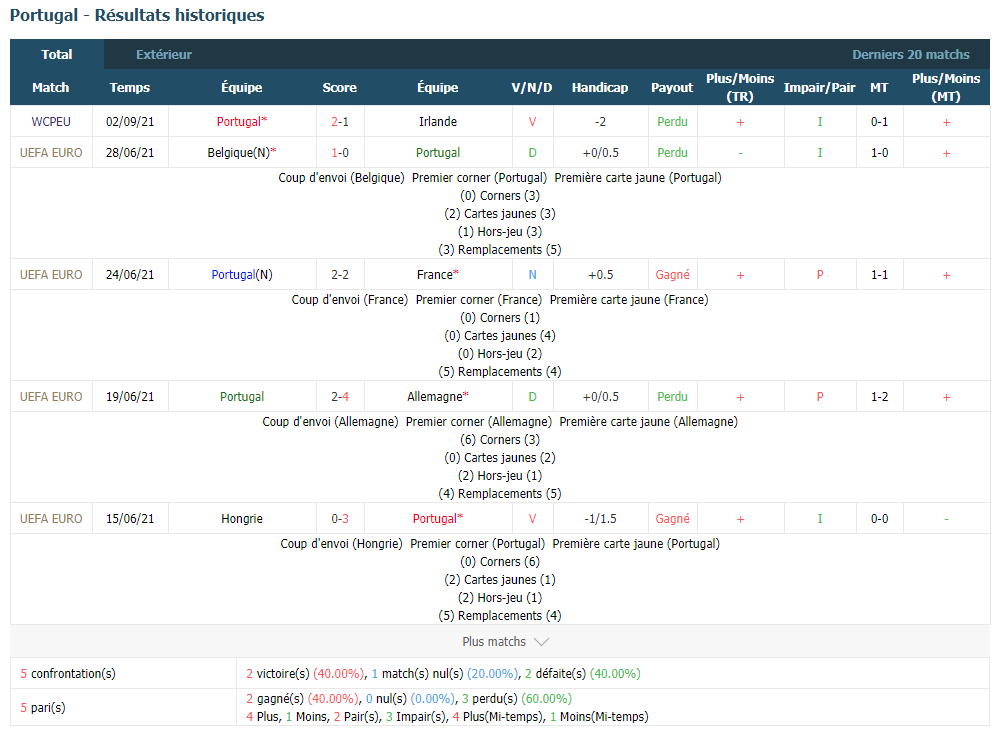The width and height of the screenshot is (999, 736).
Task: Click Perdu payout in the Irlande row
Action: (672, 121)
